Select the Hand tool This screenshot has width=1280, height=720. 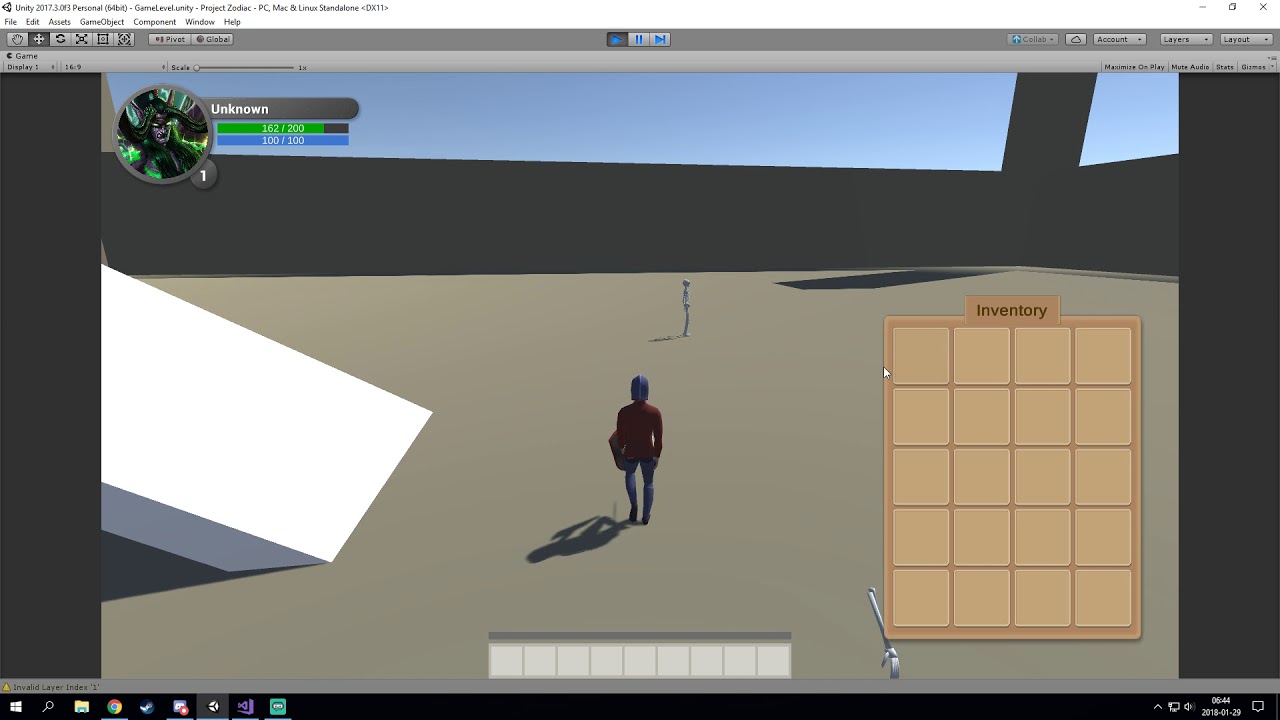[x=17, y=39]
